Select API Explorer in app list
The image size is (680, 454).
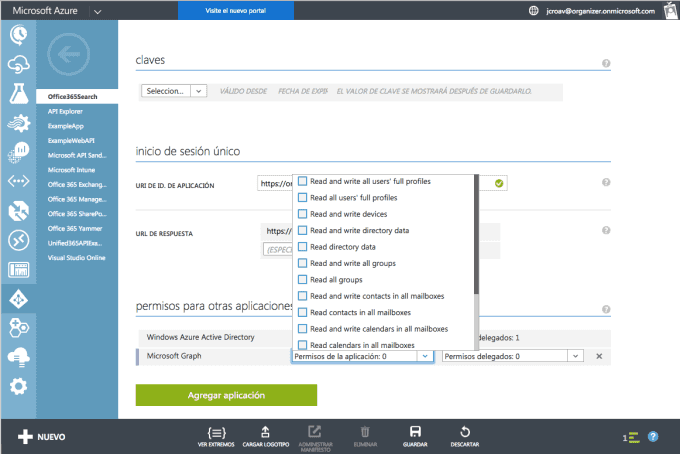tap(65, 111)
